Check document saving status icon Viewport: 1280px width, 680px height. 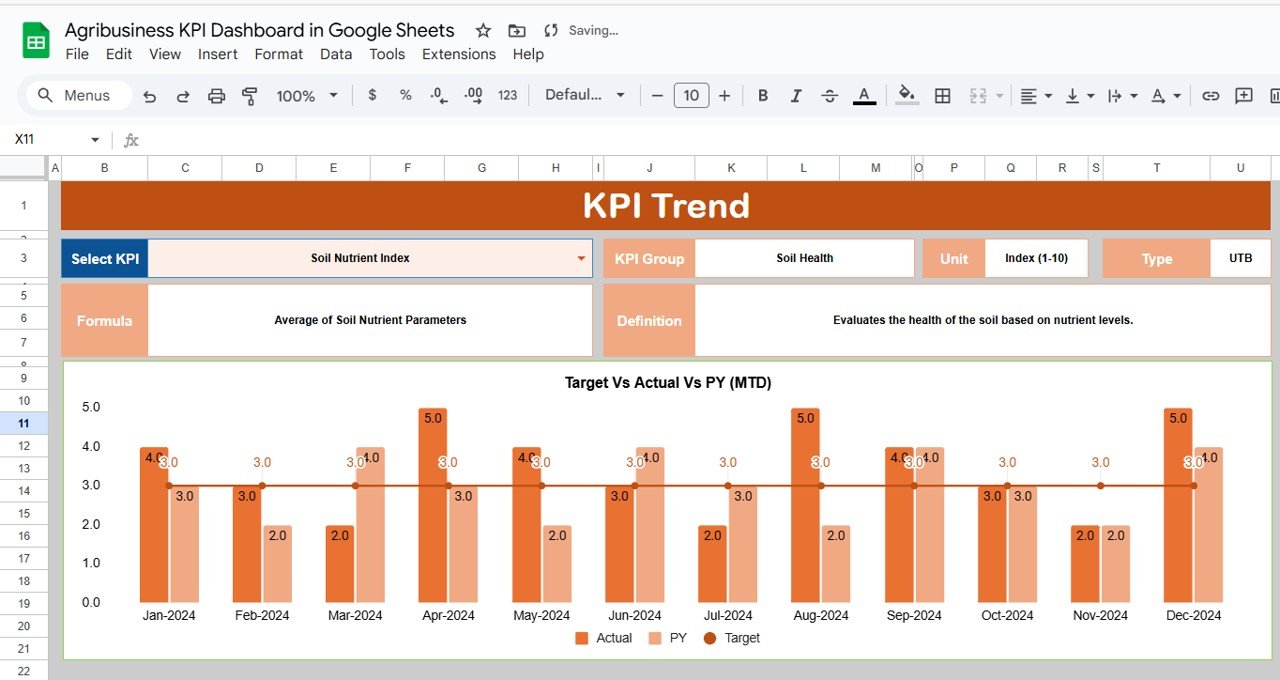point(550,31)
